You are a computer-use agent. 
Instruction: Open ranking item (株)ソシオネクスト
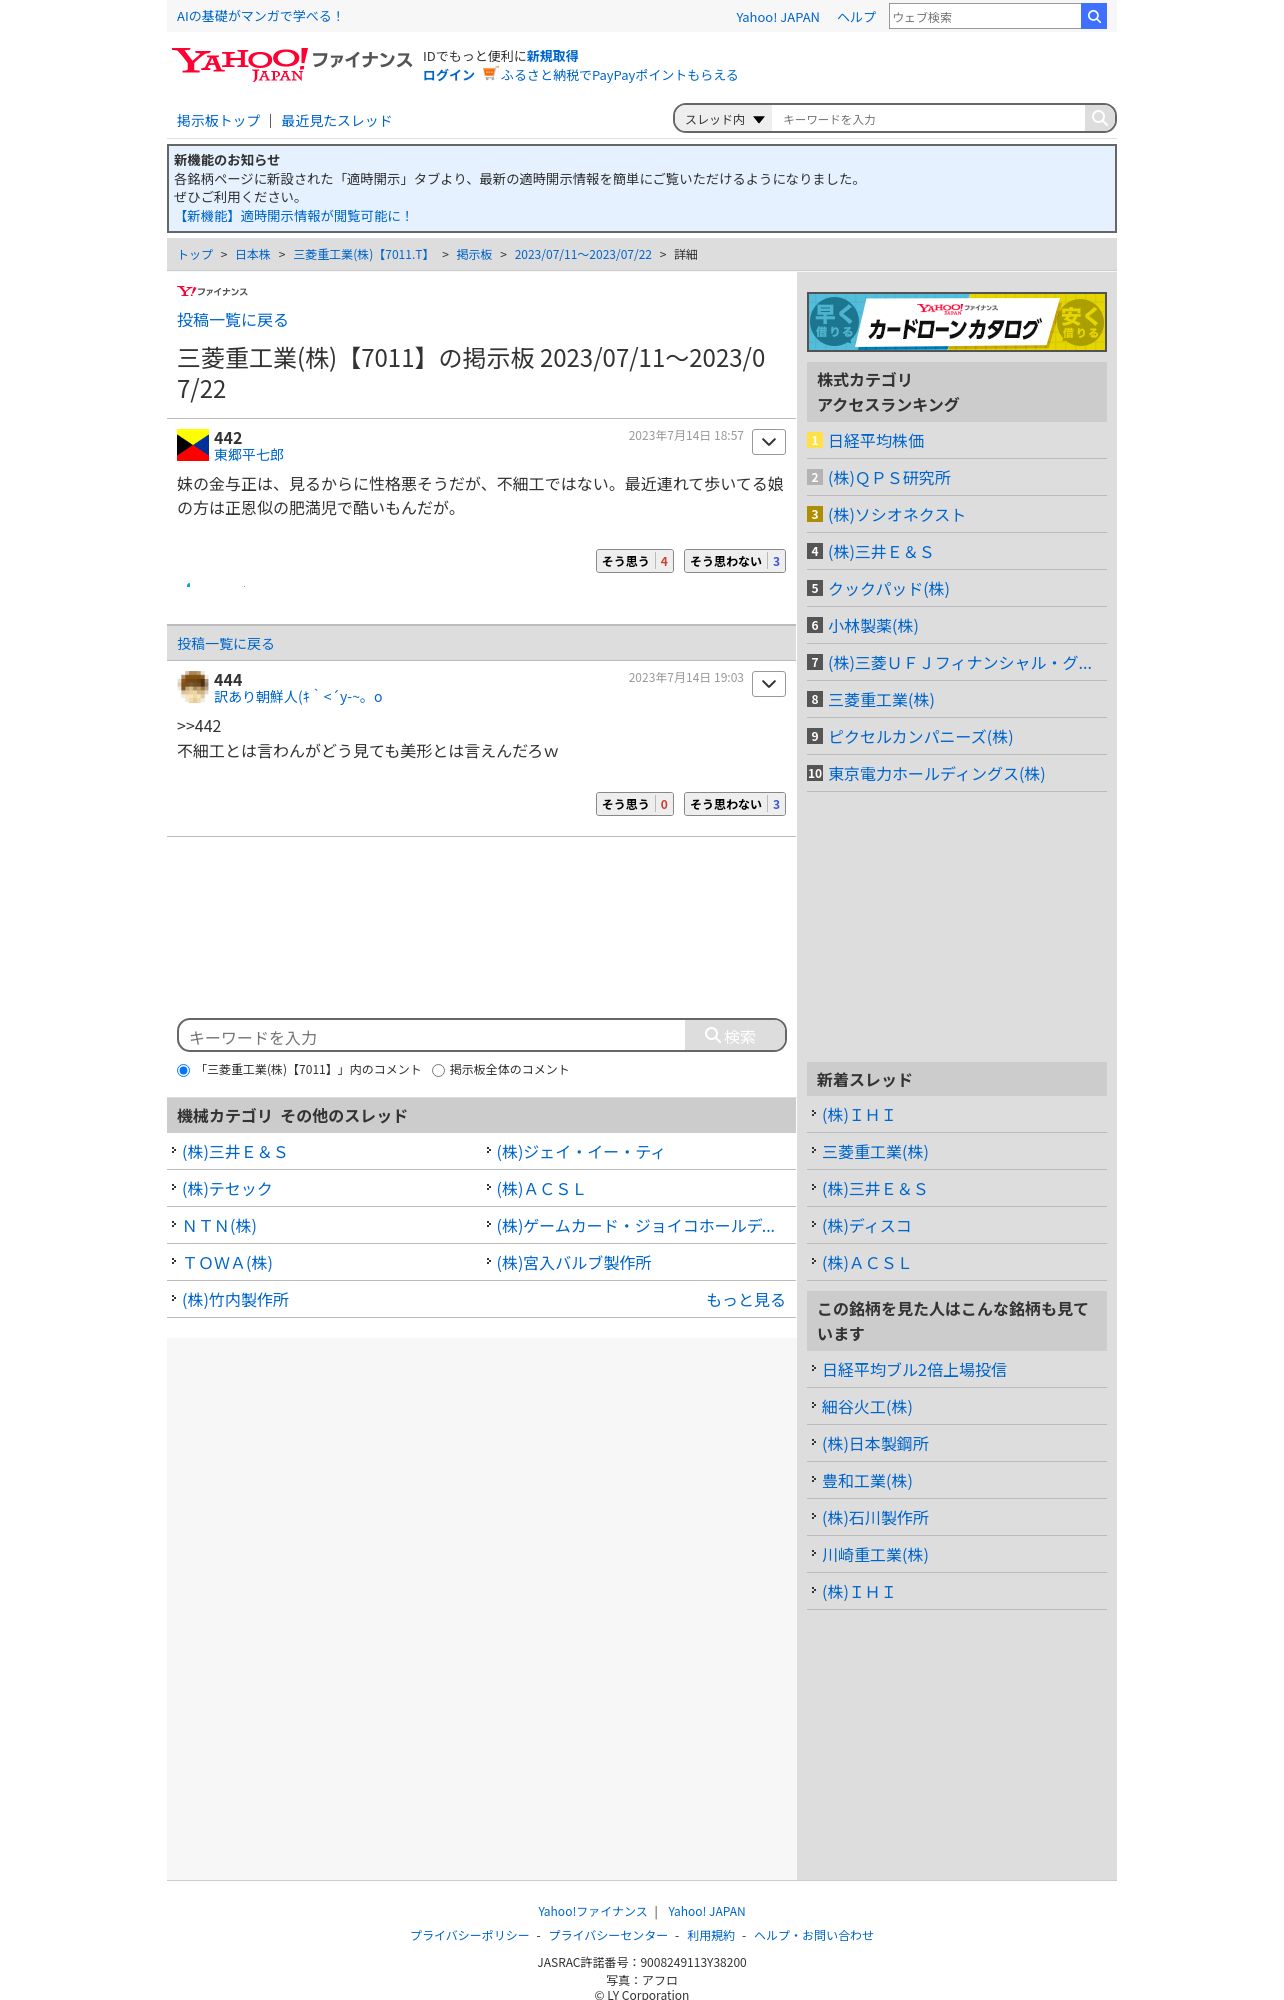coord(896,515)
